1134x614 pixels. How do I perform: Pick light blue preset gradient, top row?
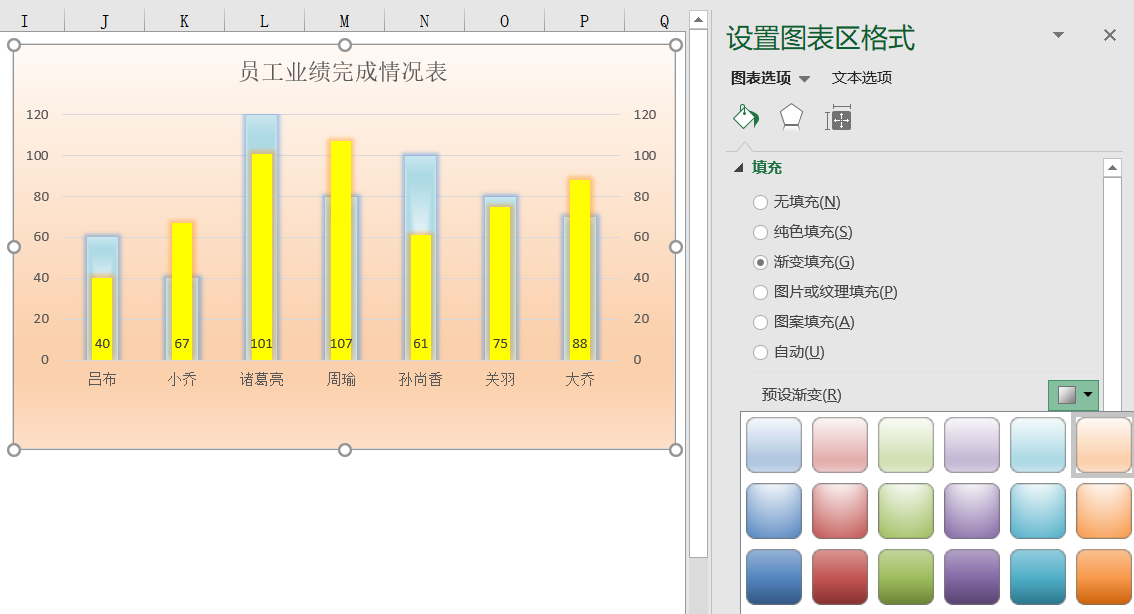coord(774,445)
